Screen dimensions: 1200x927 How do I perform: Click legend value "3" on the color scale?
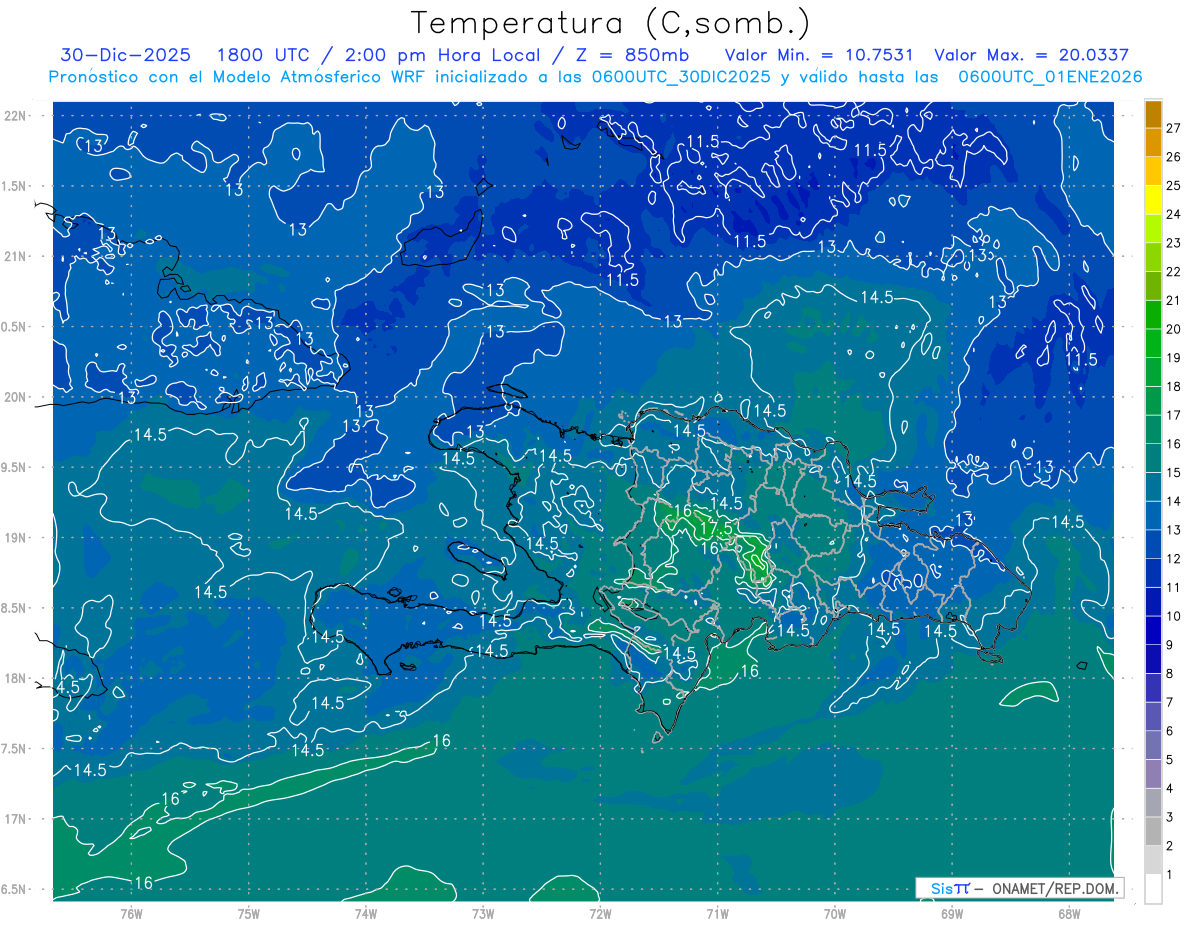click(1169, 818)
